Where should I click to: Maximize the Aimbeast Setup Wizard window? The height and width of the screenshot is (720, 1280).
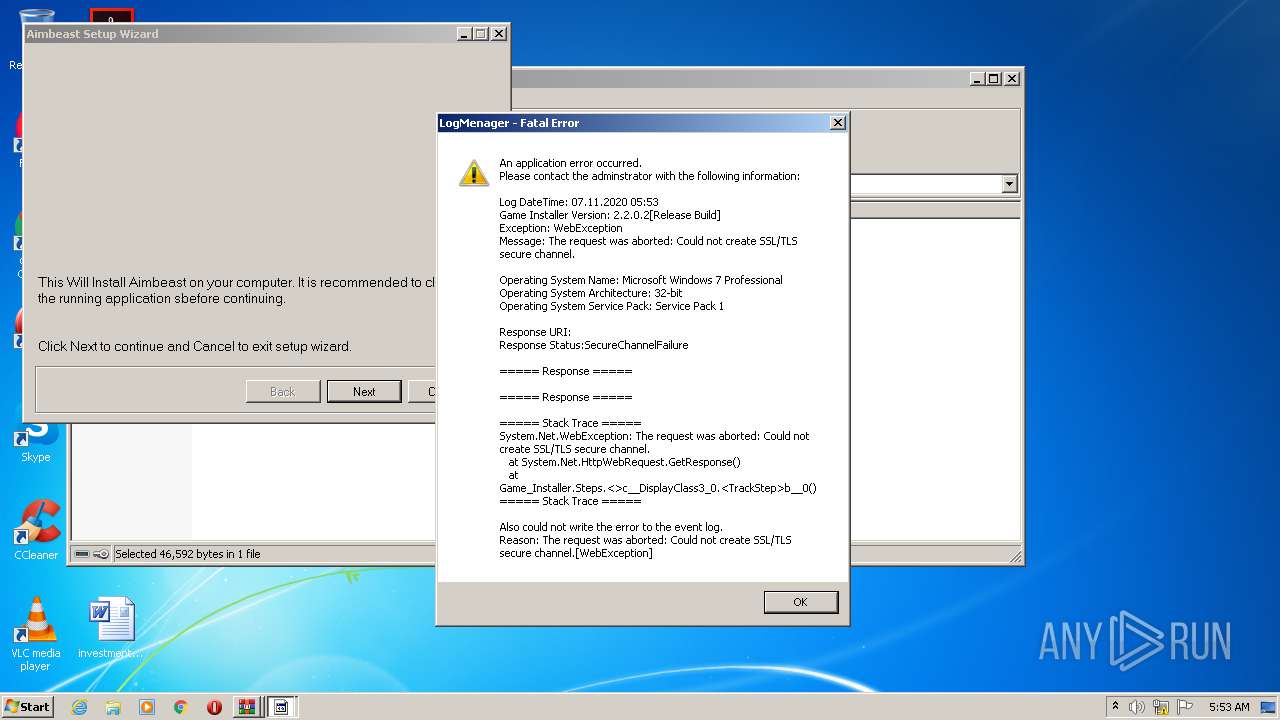pyautogui.click(x=481, y=34)
